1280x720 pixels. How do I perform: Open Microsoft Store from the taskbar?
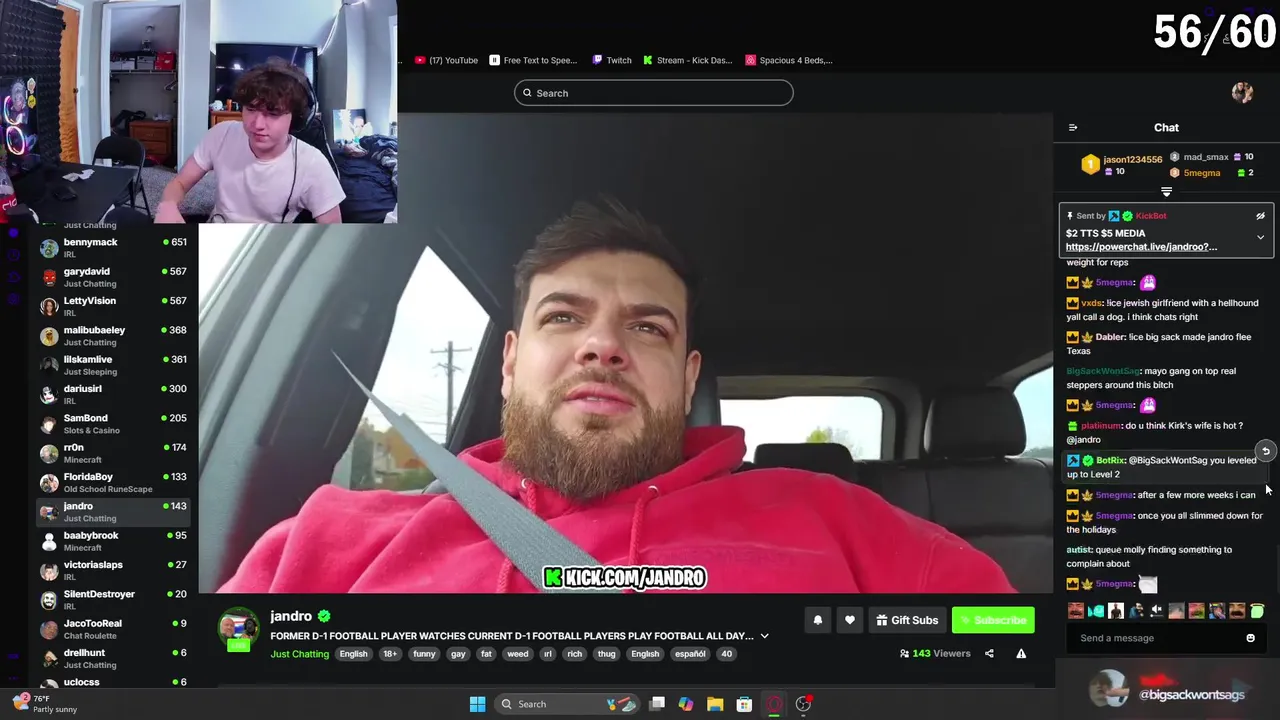click(x=744, y=704)
